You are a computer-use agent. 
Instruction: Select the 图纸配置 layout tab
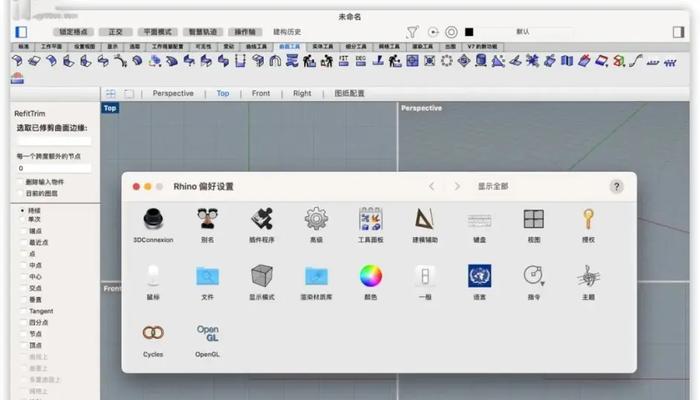tap(350, 93)
